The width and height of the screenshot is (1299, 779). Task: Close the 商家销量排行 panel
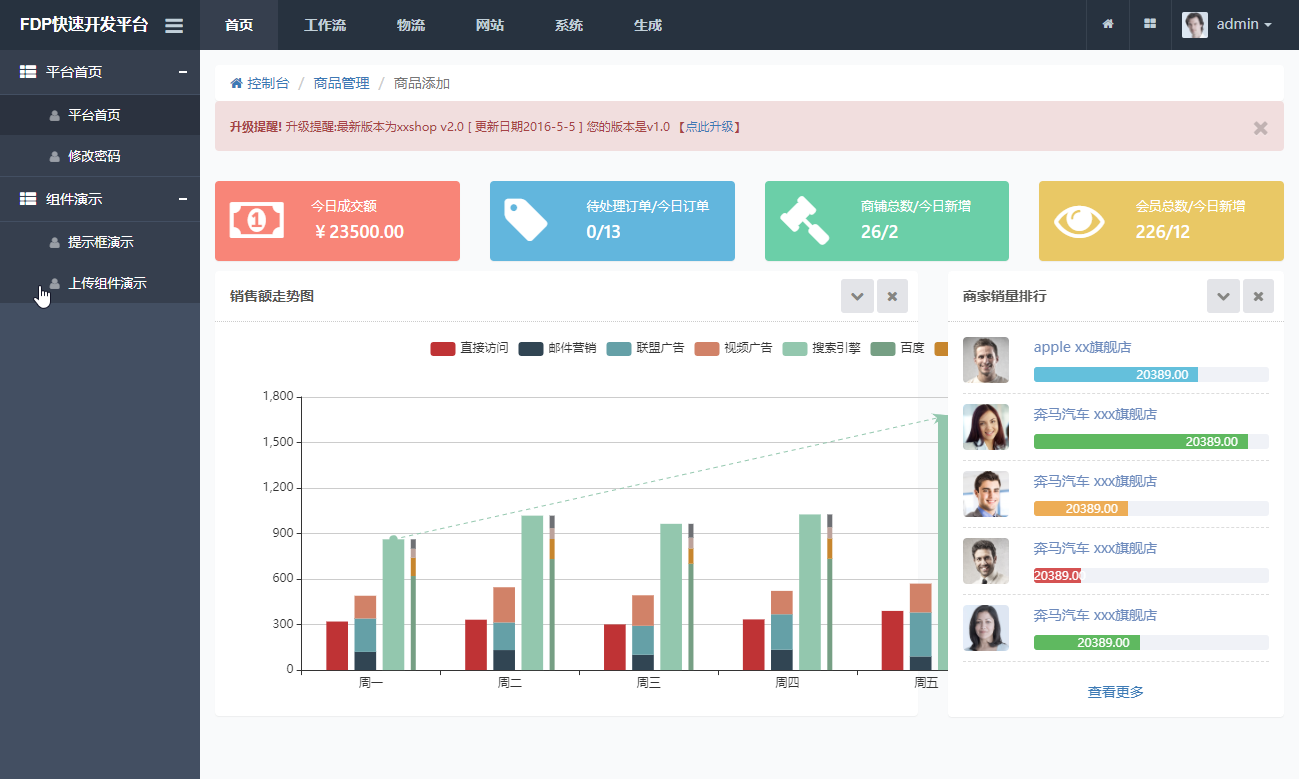click(1258, 296)
